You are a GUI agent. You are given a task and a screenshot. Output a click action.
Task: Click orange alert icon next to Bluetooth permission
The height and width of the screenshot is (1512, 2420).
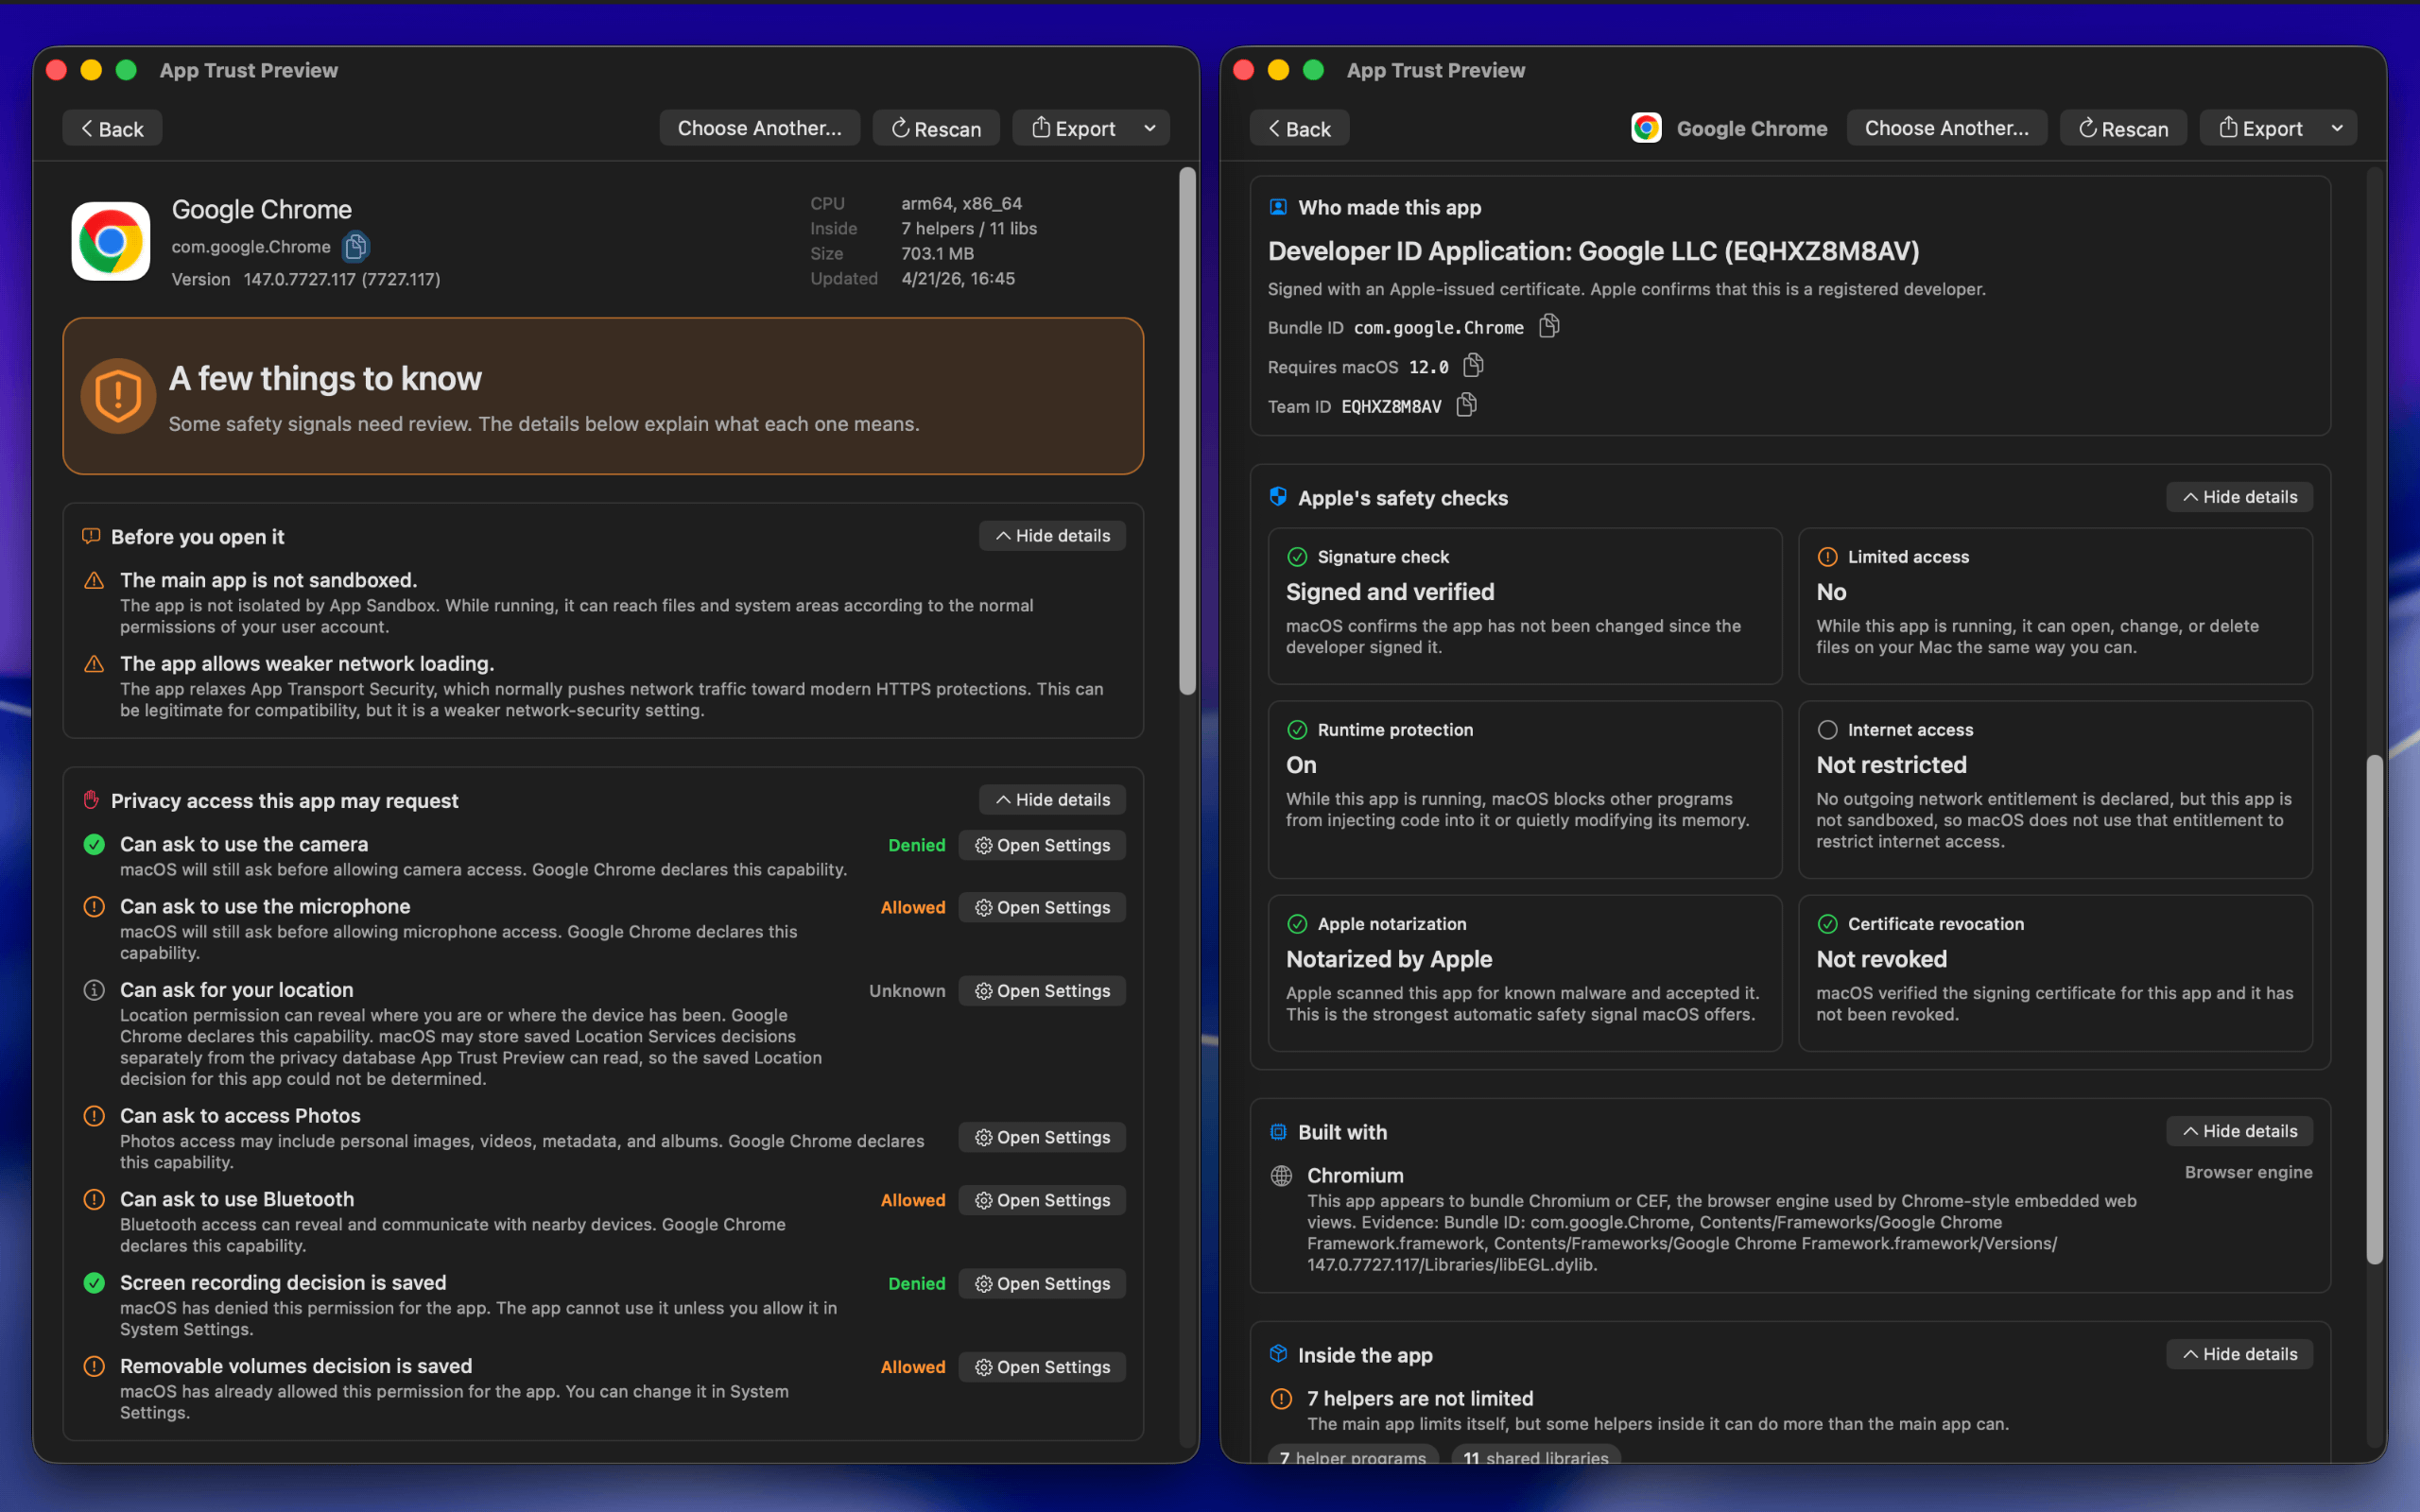[94, 1199]
